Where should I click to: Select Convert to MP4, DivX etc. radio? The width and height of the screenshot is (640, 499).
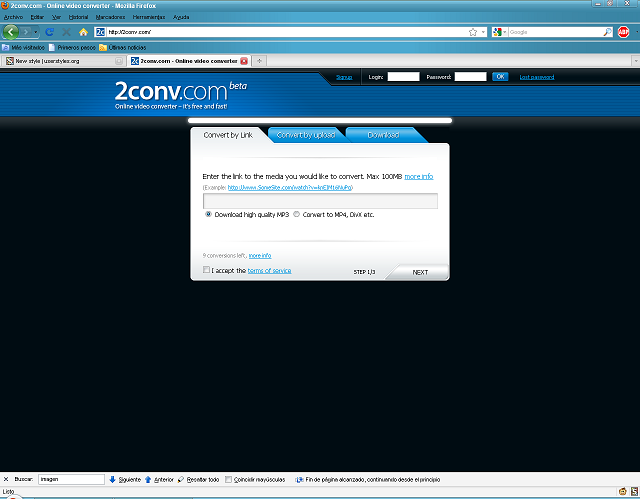click(x=296, y=214)
